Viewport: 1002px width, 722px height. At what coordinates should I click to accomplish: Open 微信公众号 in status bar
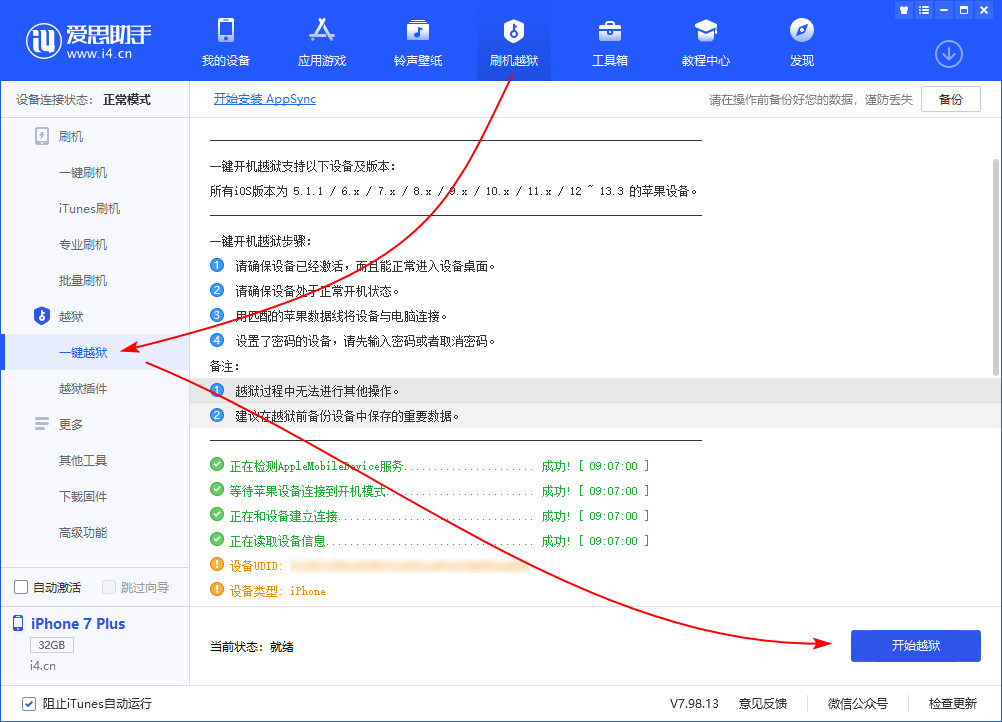tap(858, 703)
